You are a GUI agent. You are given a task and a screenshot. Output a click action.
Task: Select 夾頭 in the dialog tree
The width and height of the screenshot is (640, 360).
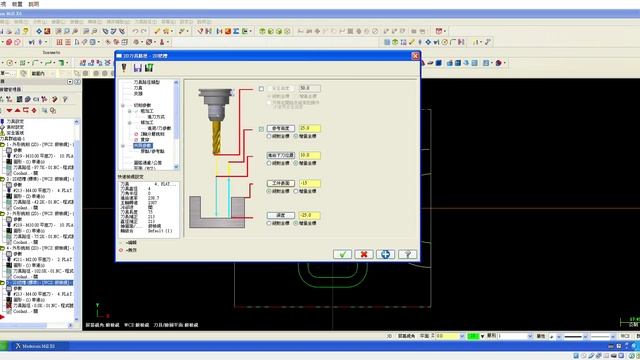(x=138, y=93)
